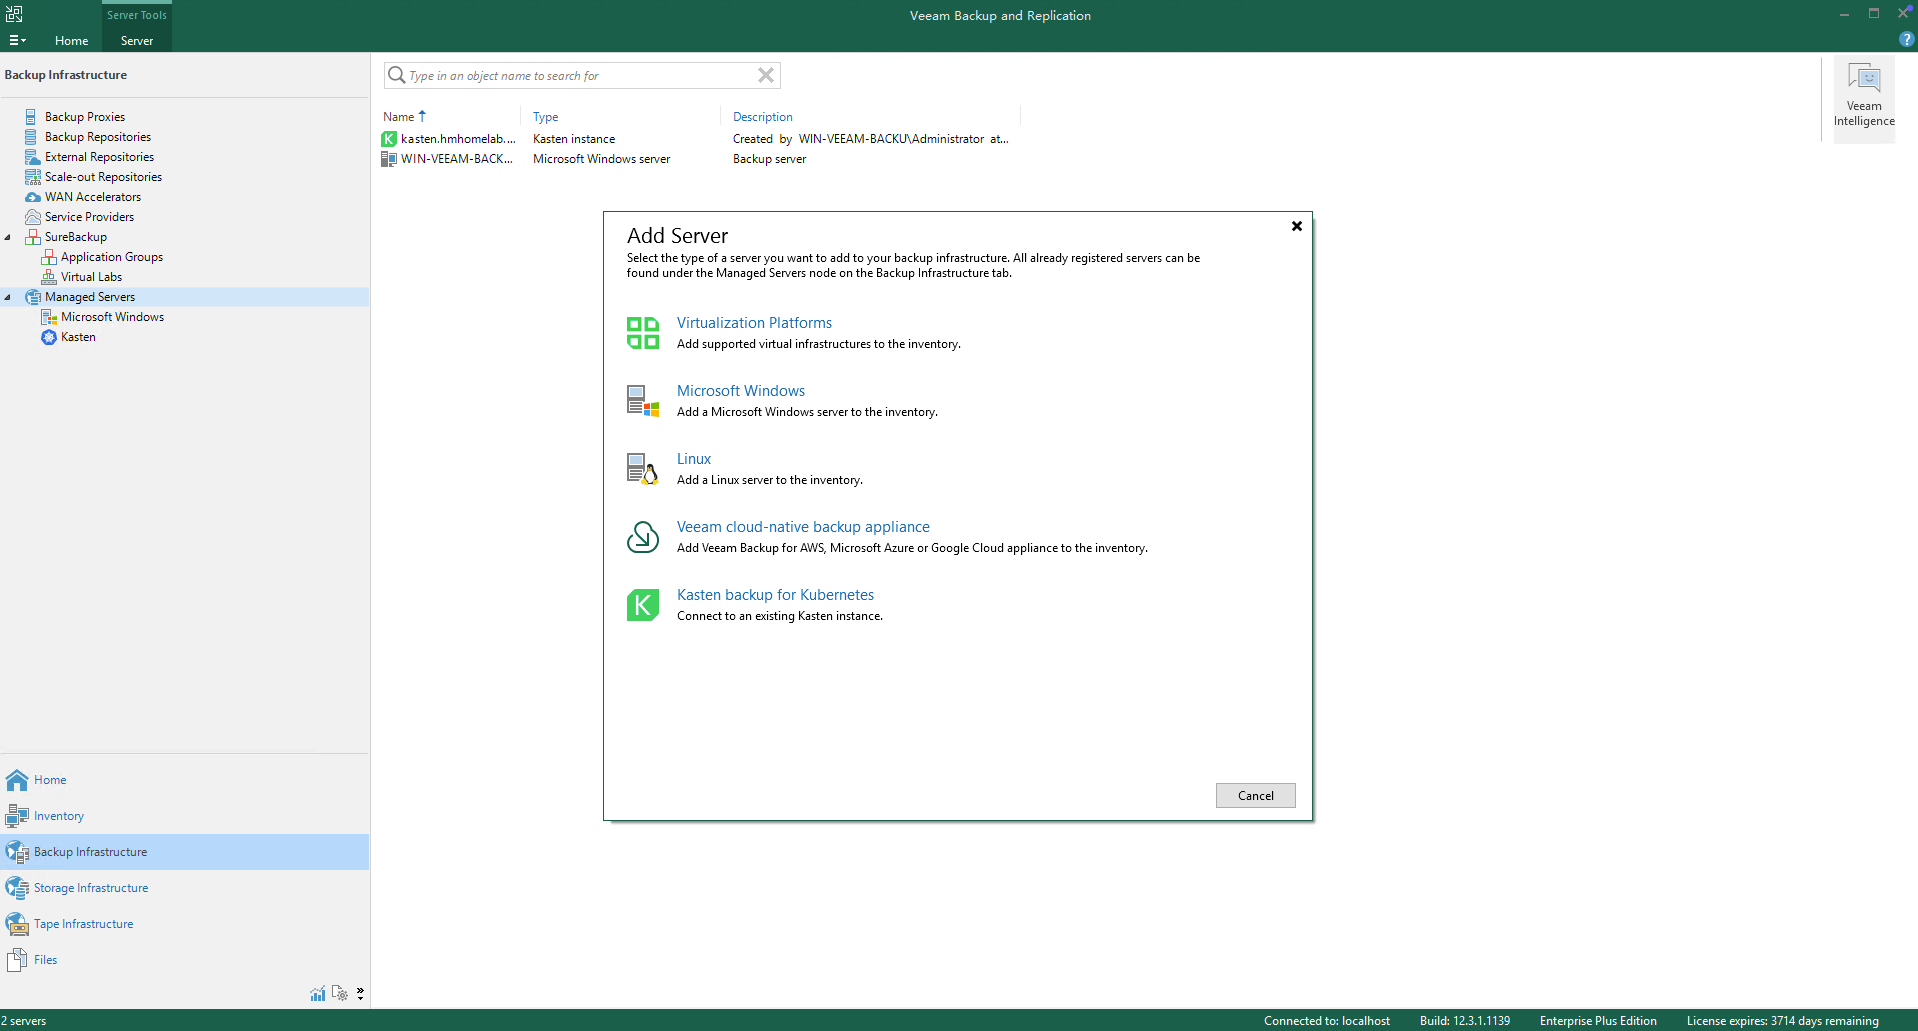Switch to the Home ribbon tab

(x=71, y=41)
